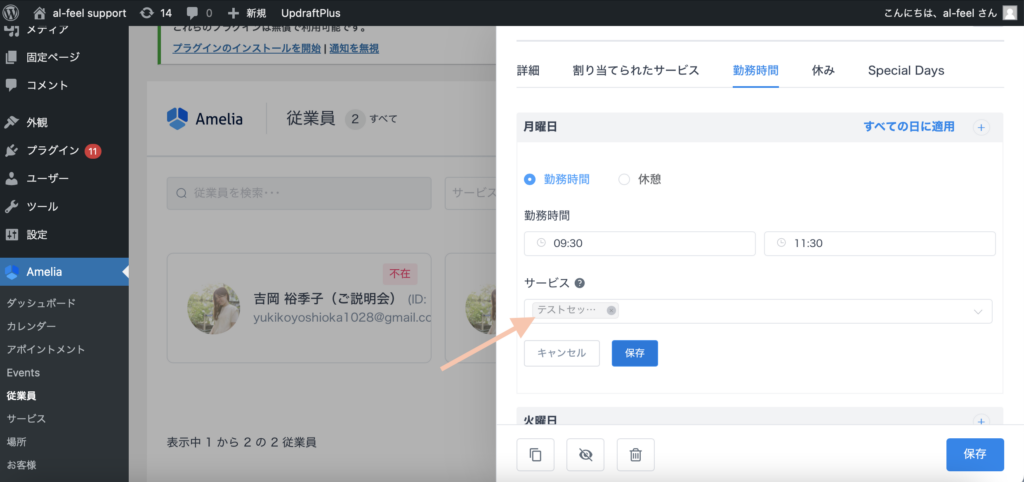Click the サービス help question mark icon
The height and width of the screenshot is (482, 1024).
click(x=580, y=283)
